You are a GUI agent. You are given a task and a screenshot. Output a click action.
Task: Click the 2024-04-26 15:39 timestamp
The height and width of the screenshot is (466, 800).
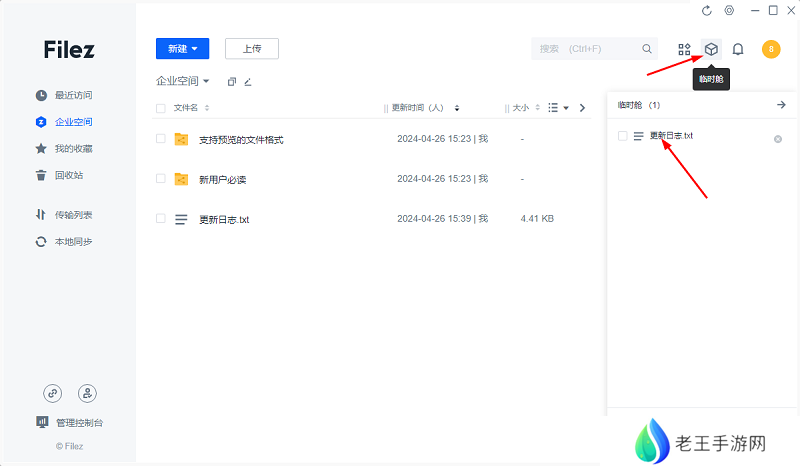pyautogui.click(x=434, y=218)
